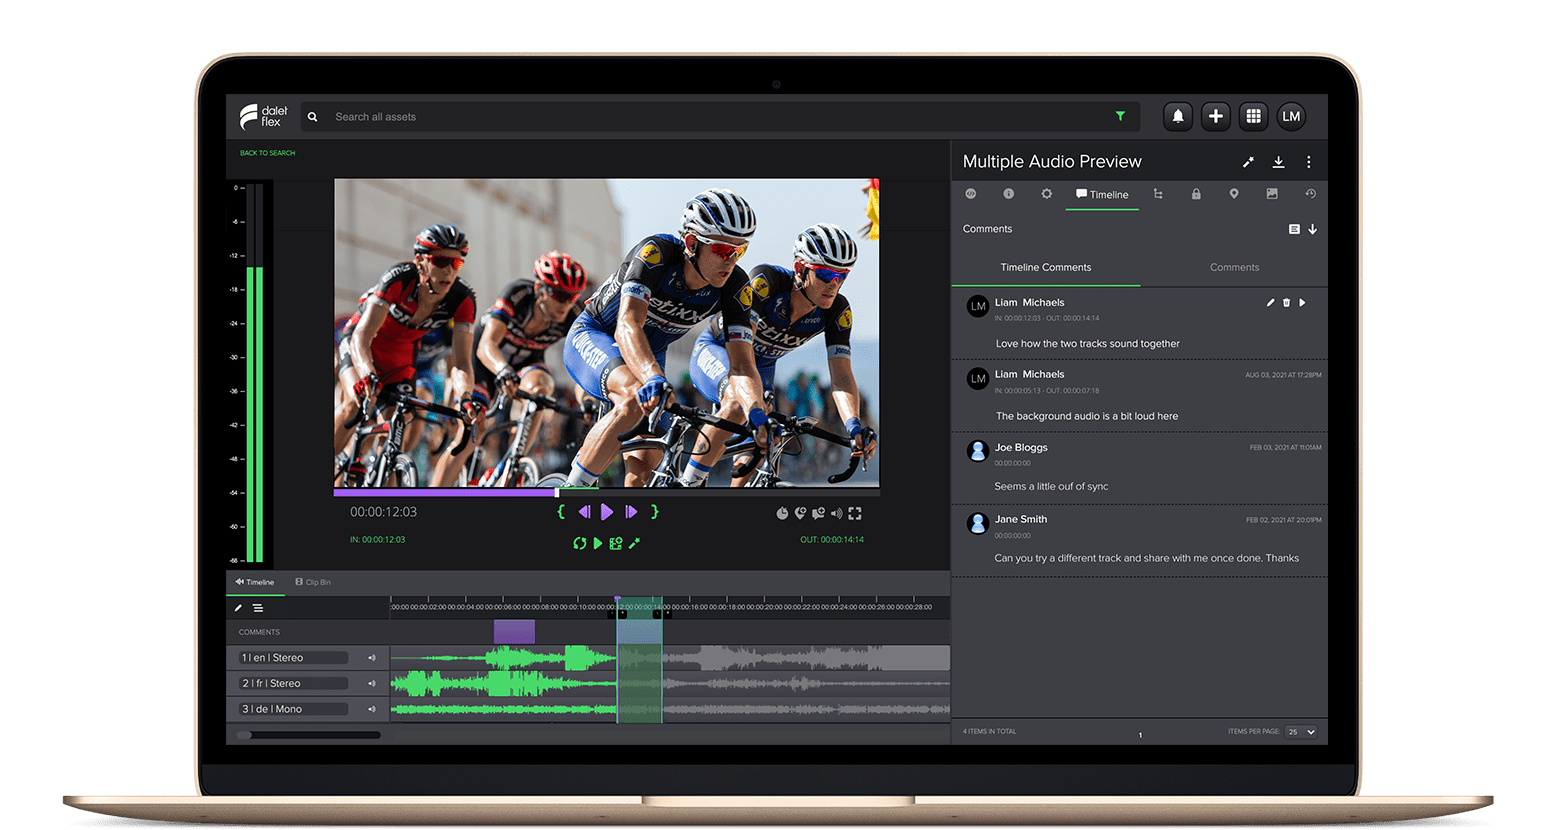
Task: Open the notifications bell icon
Action: click(1178, 117)
